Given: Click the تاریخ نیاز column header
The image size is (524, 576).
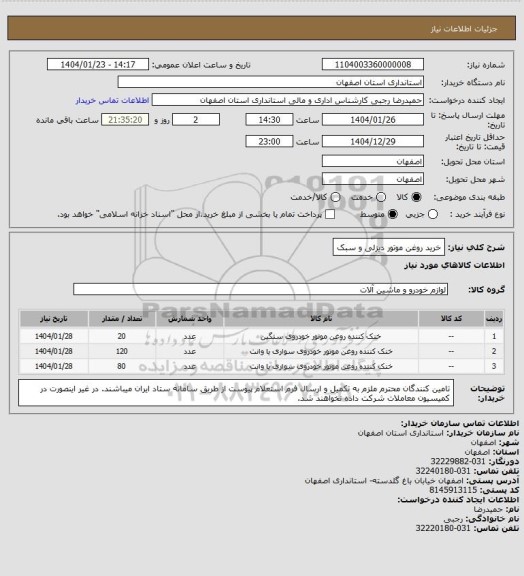Looking at the screenshot, I should (54, 319).
